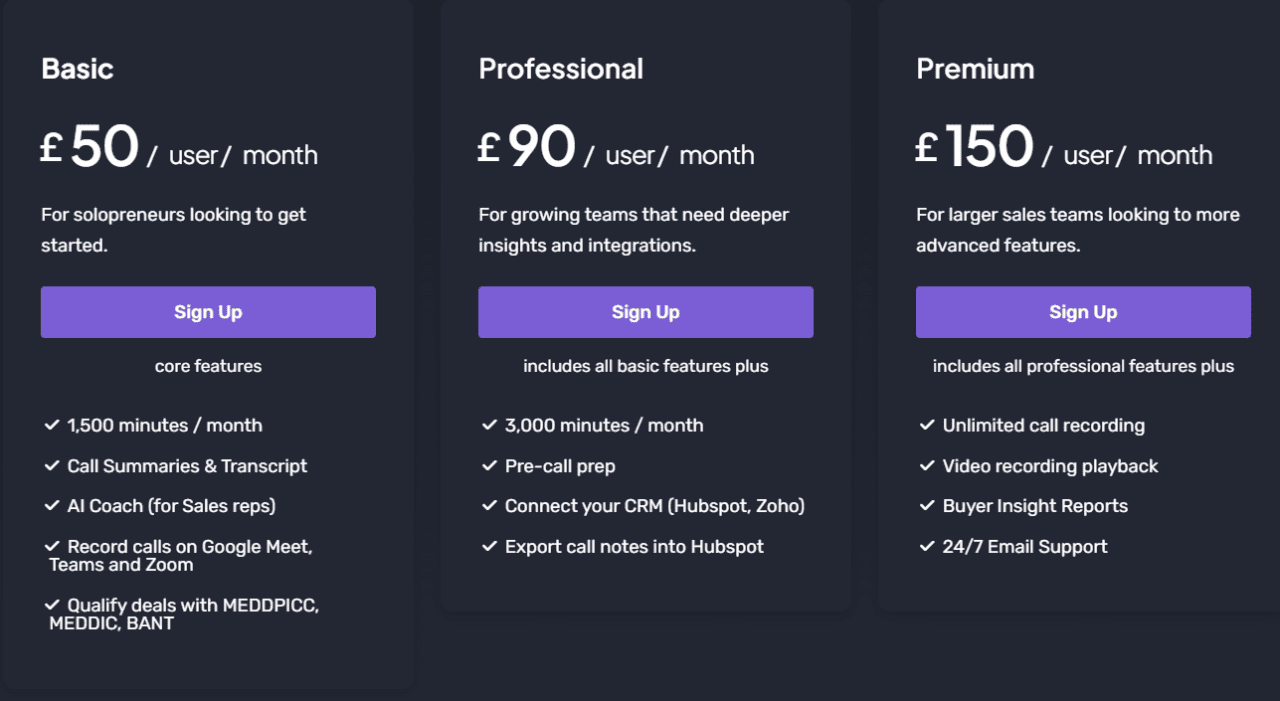Click the checkmark beside AI Coach feature
The width and height of the screenshot is (1280, 701).
pos(53,505)
